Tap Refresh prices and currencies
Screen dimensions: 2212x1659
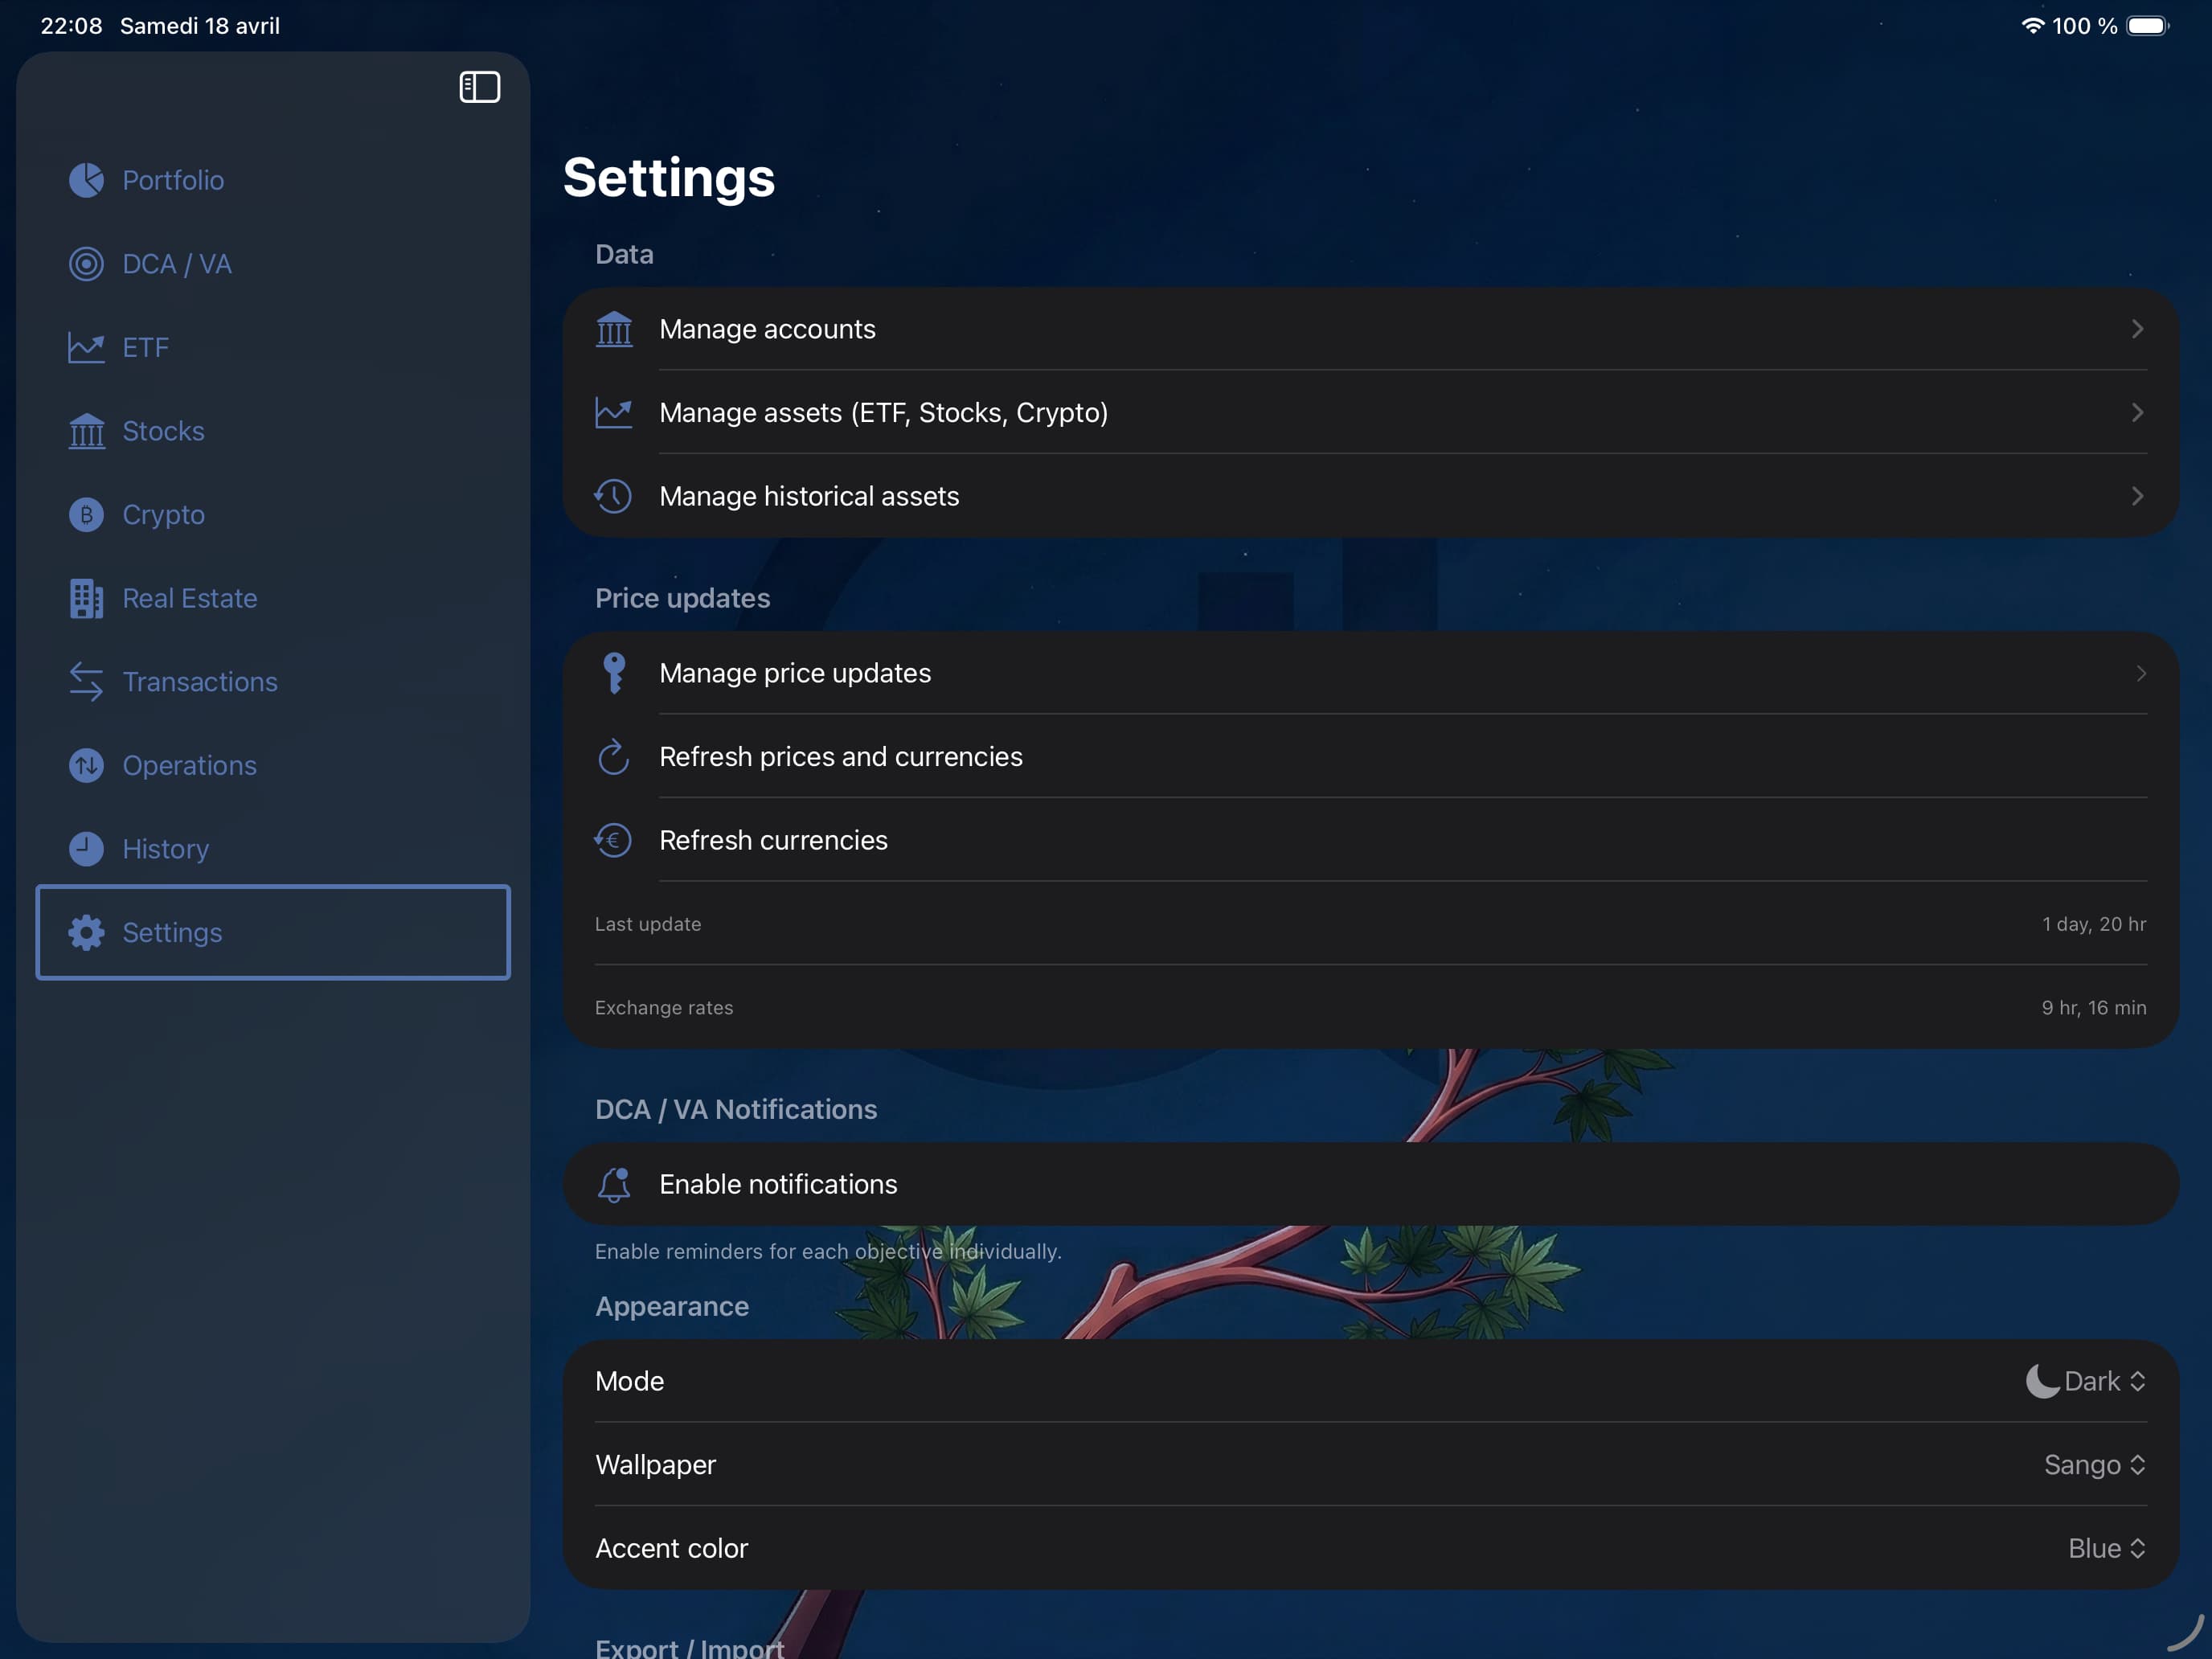tap(840, 757)
